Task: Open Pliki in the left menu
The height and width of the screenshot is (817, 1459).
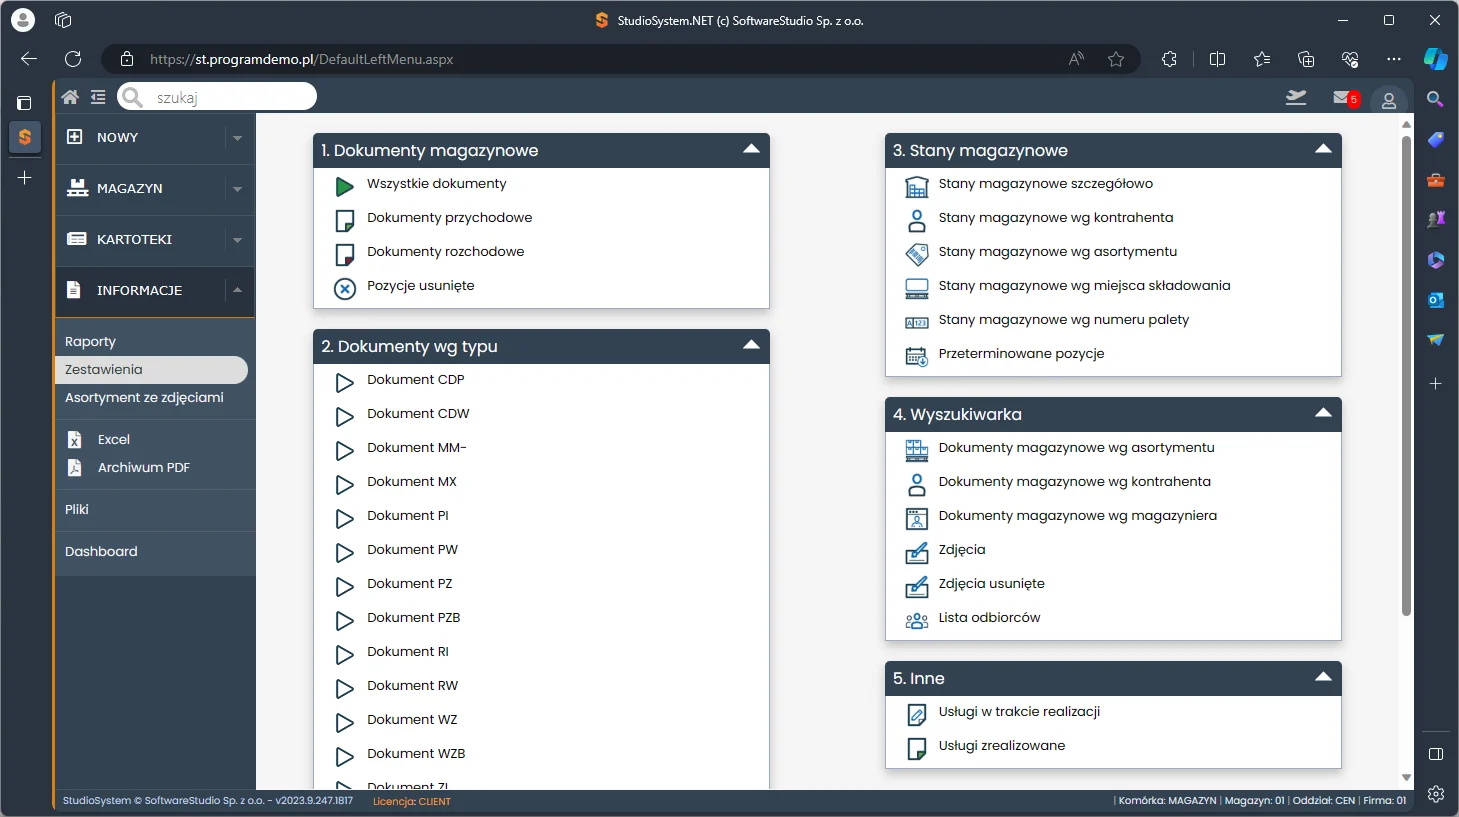Action: click(77, 510)
